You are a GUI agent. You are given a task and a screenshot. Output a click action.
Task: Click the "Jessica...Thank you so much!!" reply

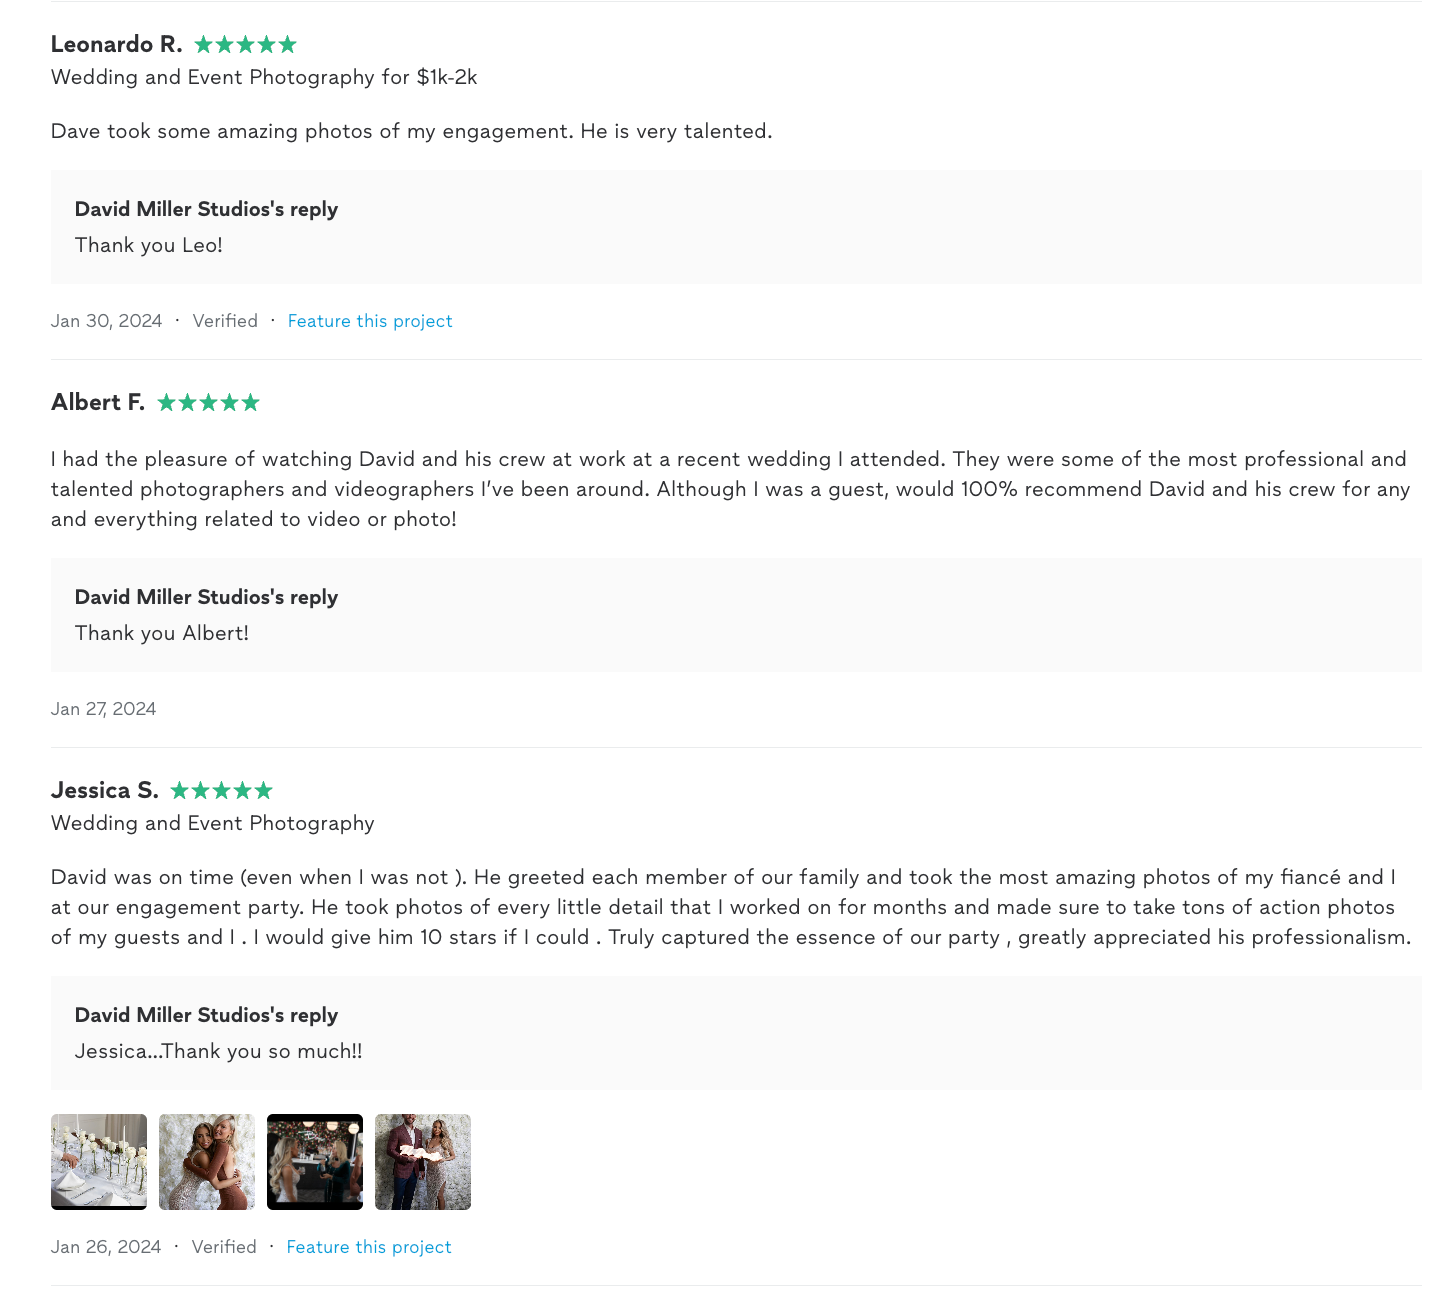219,1052
